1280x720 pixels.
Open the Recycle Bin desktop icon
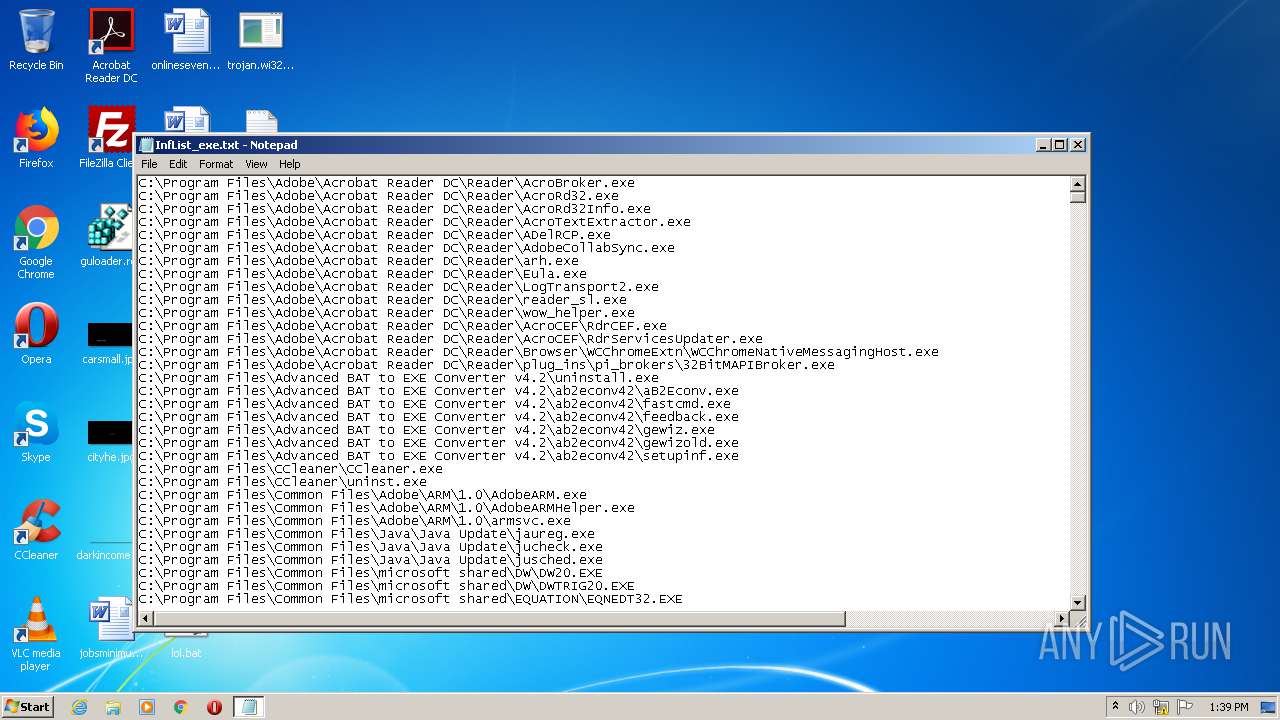click(x=36, y=41)
